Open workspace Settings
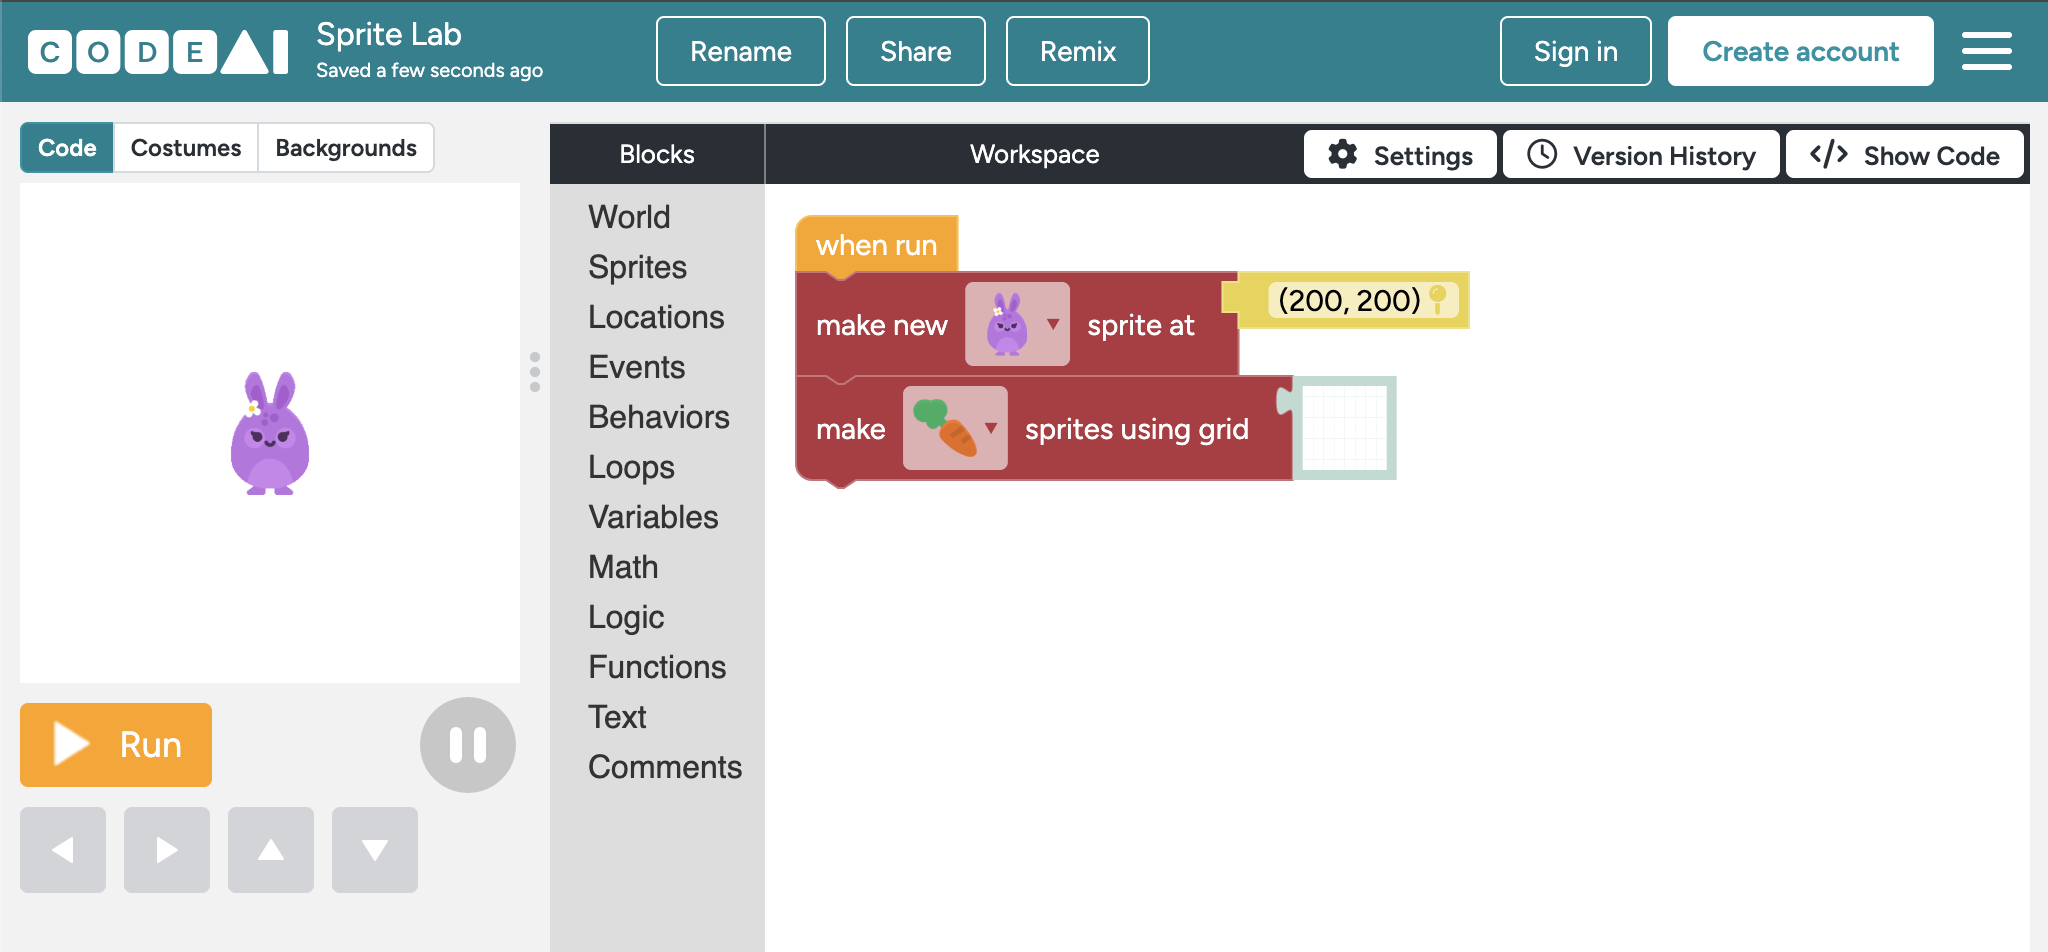 pyautogui.click(x=1400, y=155)
